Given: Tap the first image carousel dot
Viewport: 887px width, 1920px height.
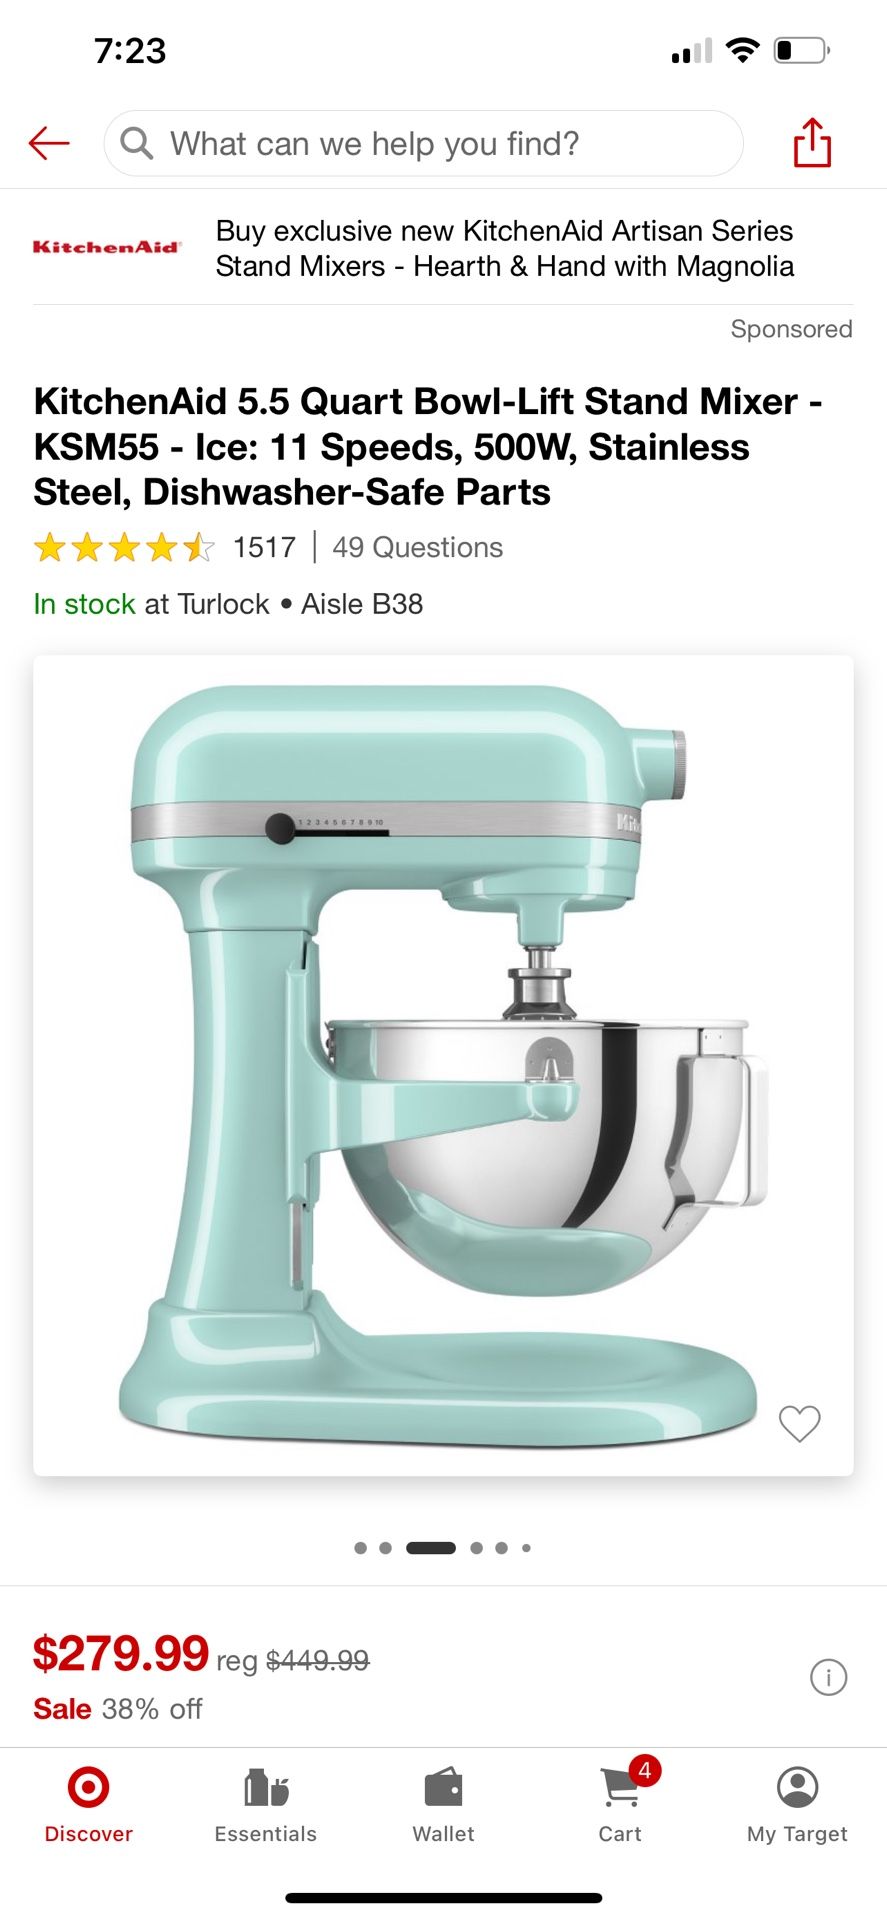Looking at the screenshot, I should 360,1548.
